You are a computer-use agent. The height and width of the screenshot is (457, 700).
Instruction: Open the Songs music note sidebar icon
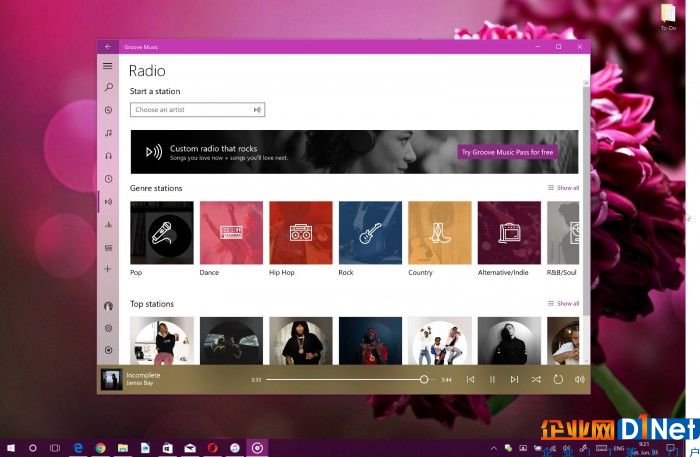[x=108, y=133]
